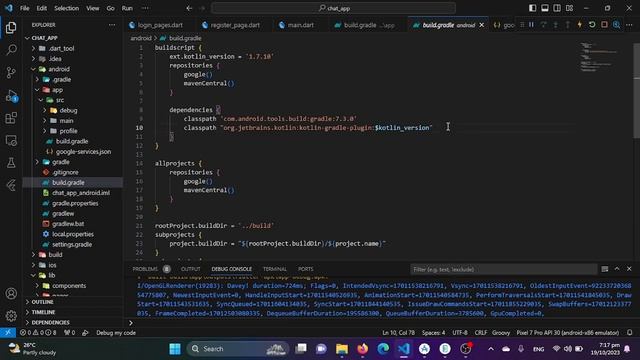
Task: Open the Run menu
Action: pos(127,8)
